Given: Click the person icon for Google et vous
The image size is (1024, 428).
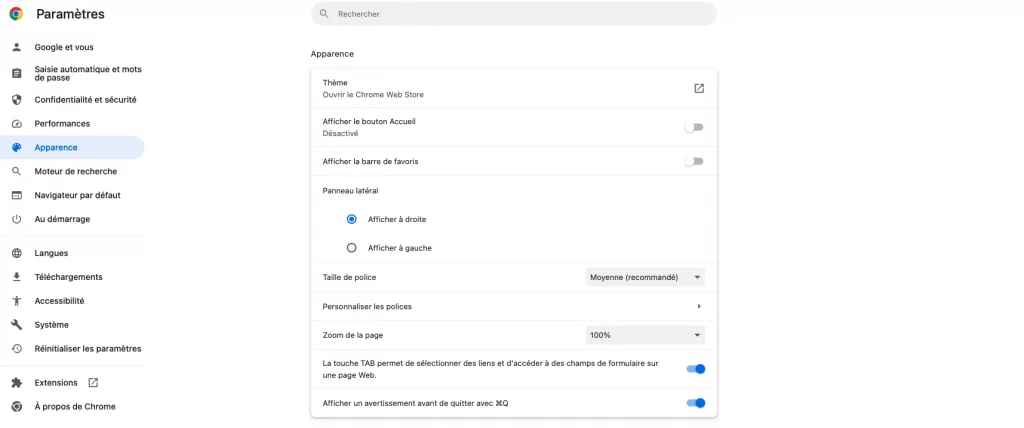Looking at the screenshot, I should [x=16, y=47].
